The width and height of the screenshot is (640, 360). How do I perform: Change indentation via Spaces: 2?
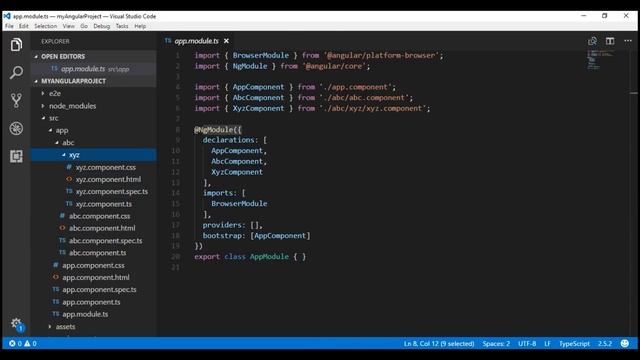tap(496, 344)
